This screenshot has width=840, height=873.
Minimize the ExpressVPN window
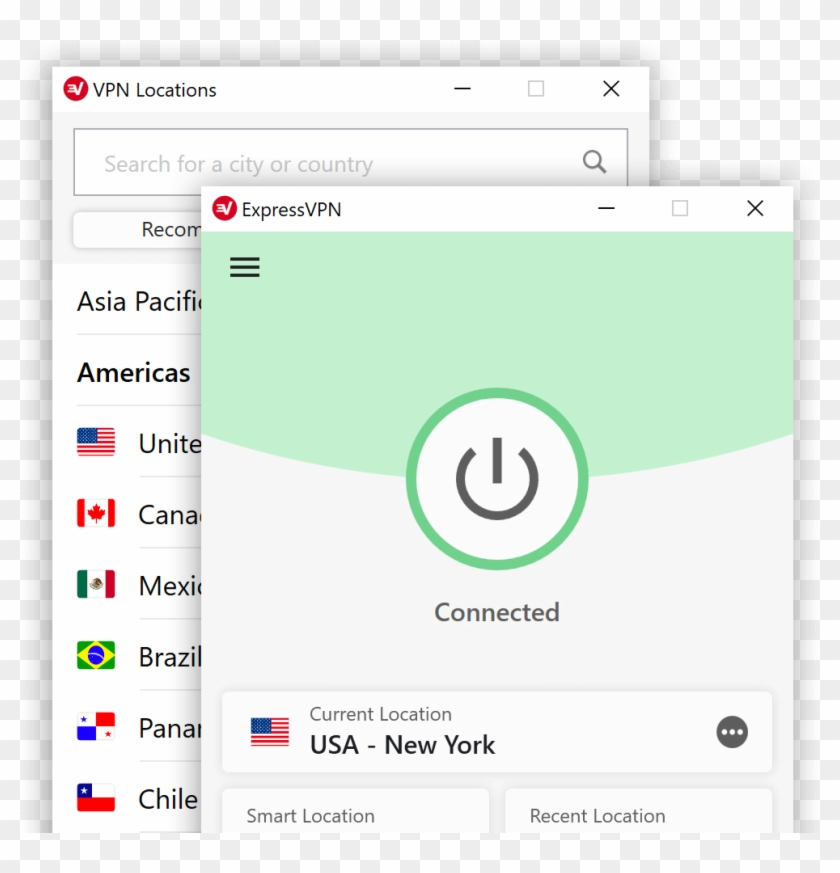(606, 209)
